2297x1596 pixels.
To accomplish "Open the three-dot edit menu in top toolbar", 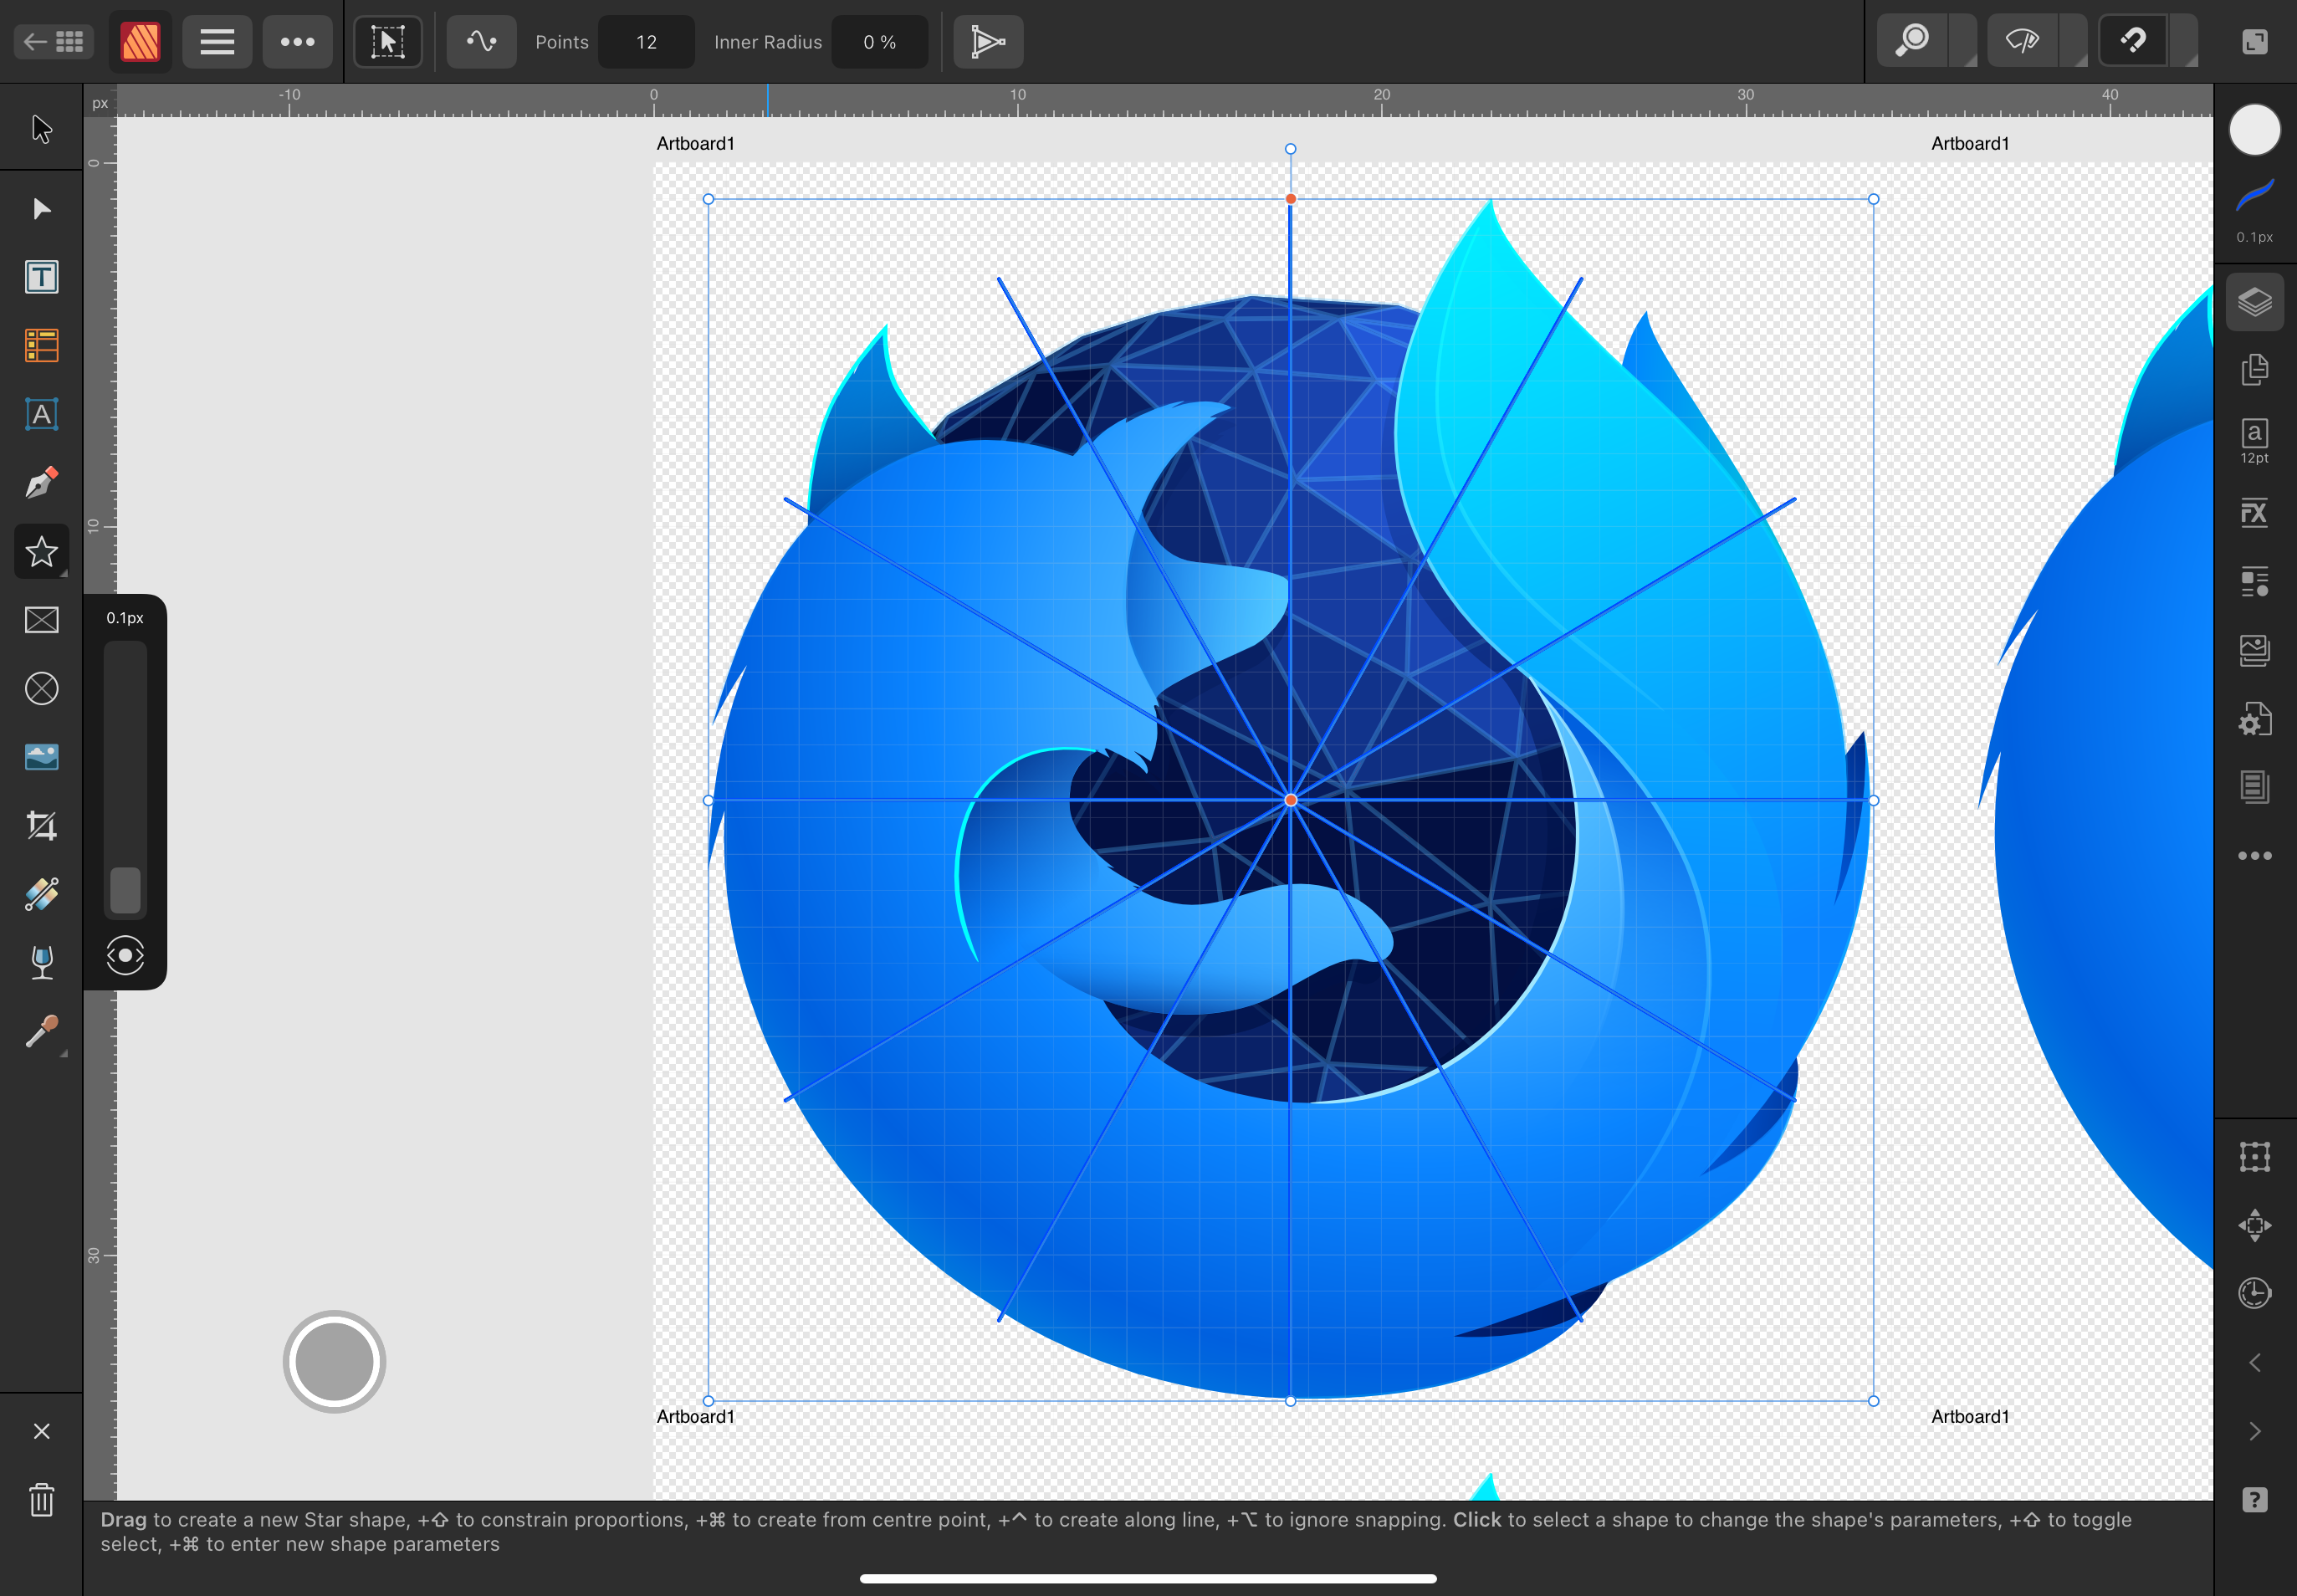I will click(x=297, y=42).
